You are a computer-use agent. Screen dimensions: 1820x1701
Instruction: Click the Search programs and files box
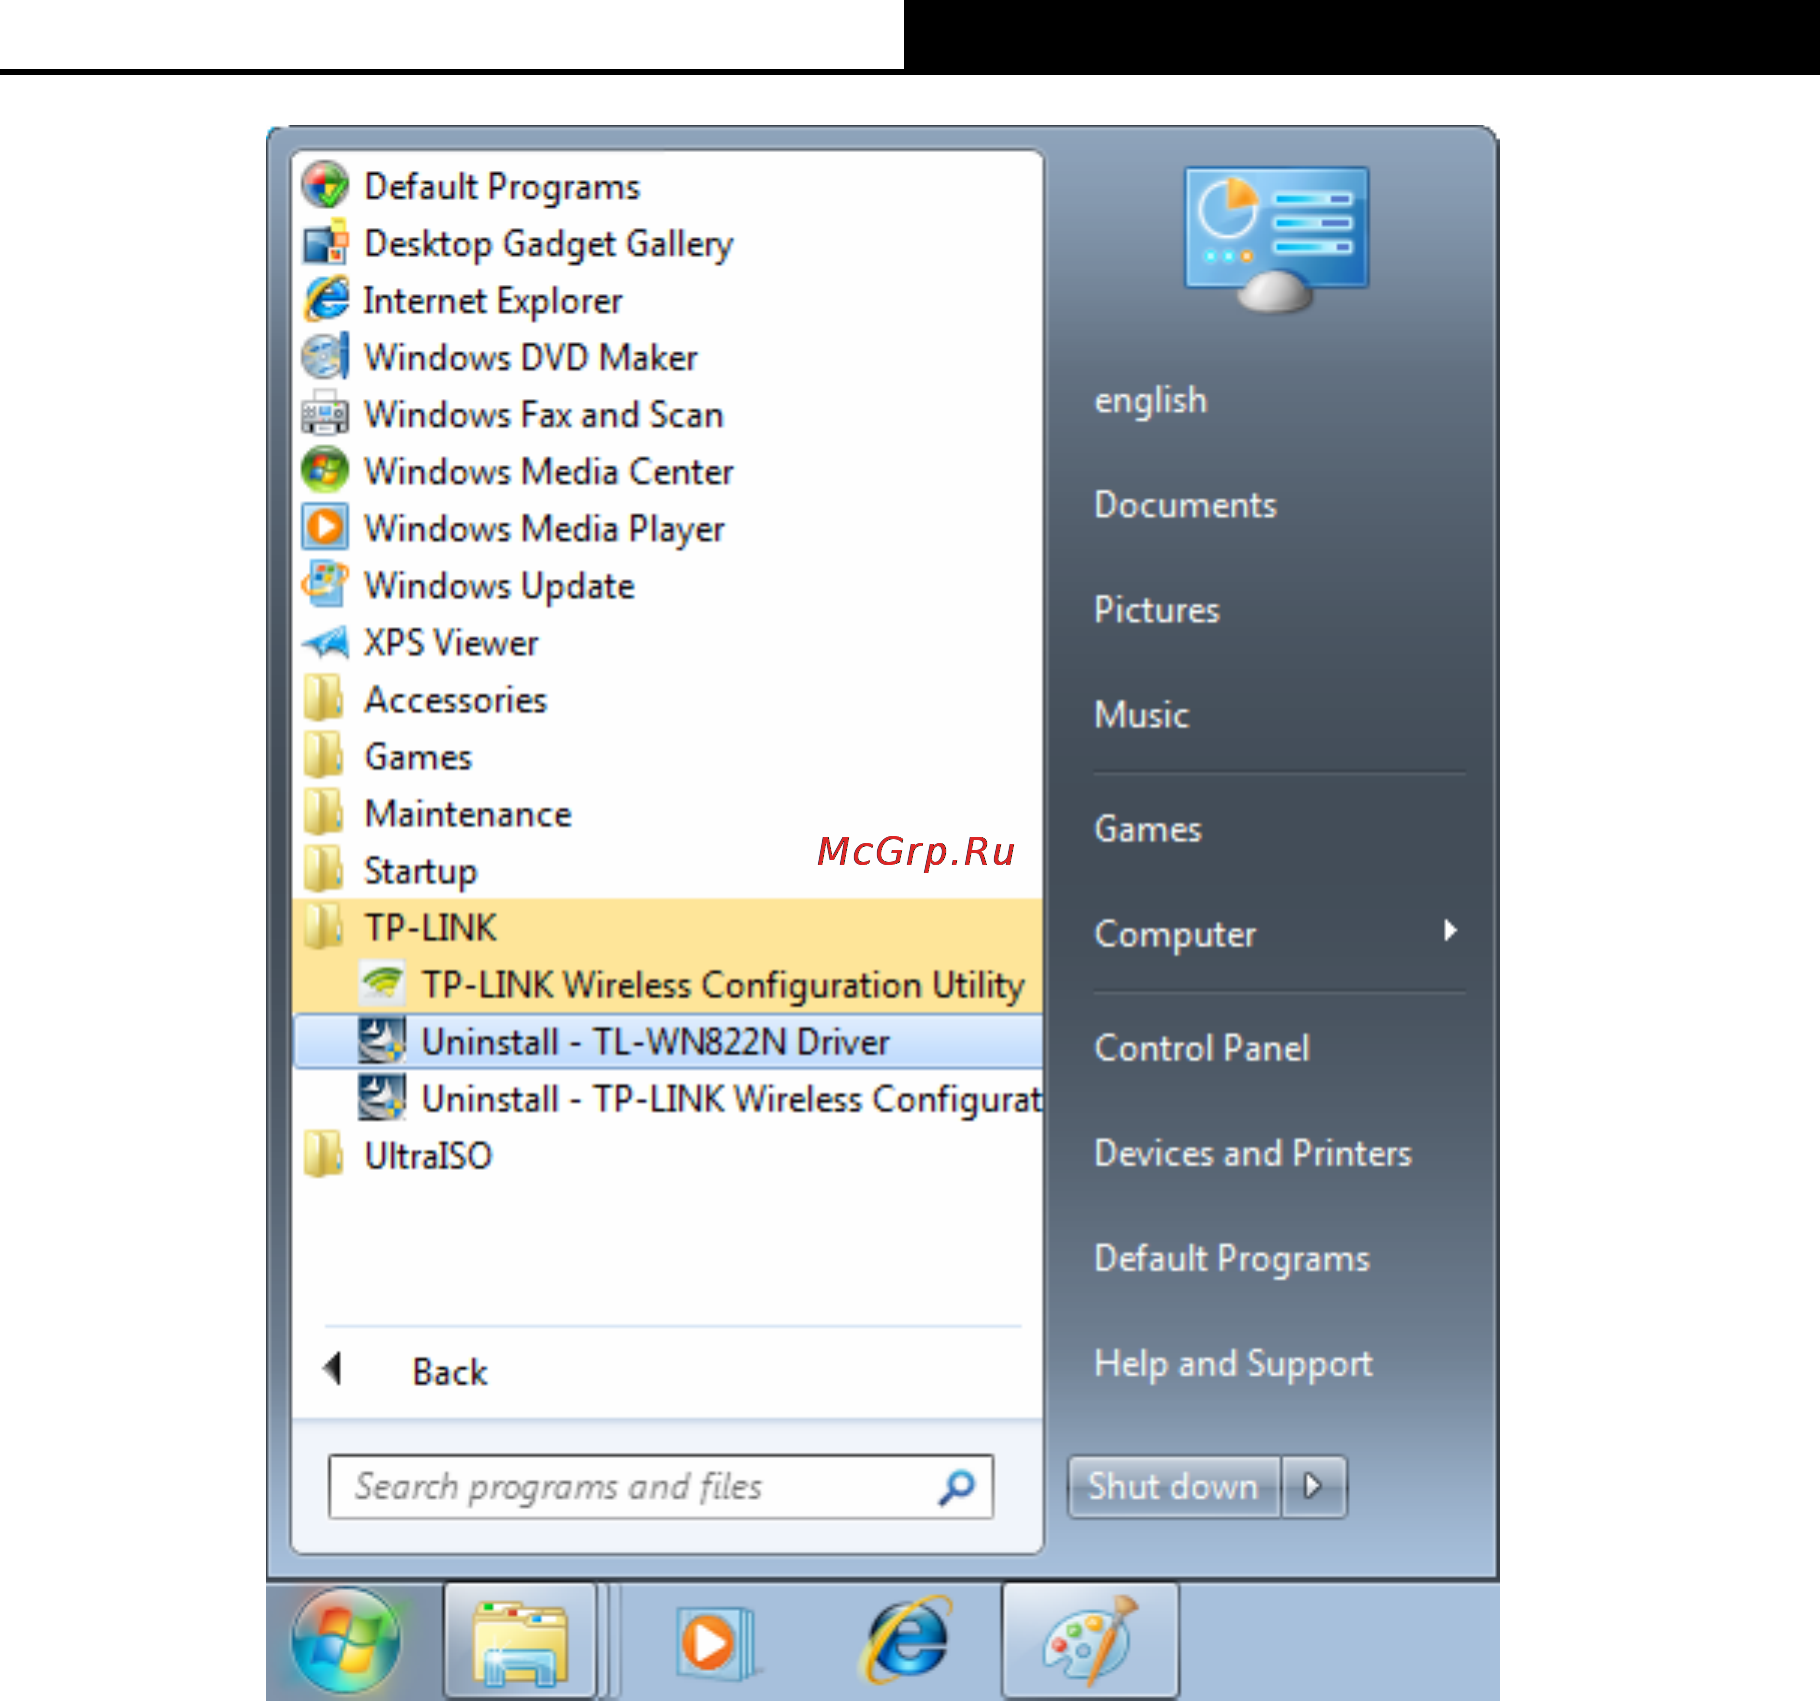660,1487
